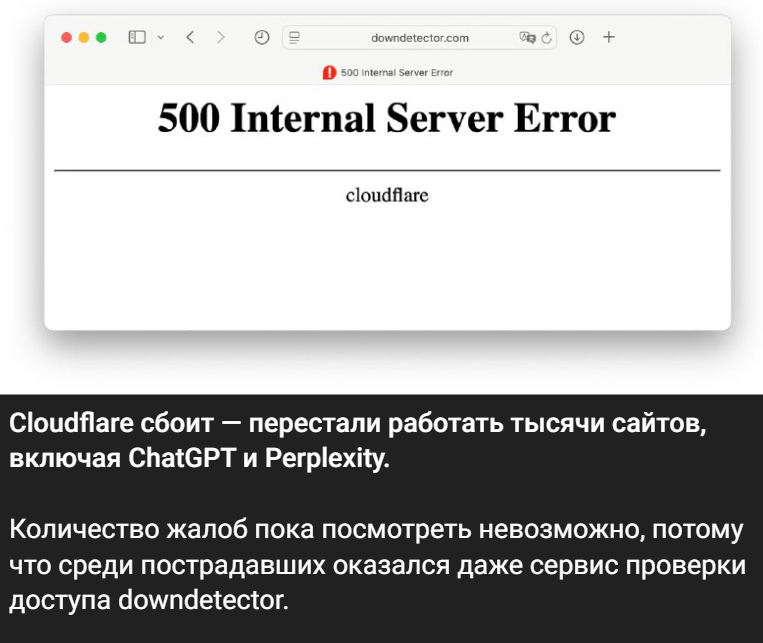This screenshot has width=763, height=643.
Task: Open the sidebar options dropdown chevron
Action: click(x=161, y=37)
